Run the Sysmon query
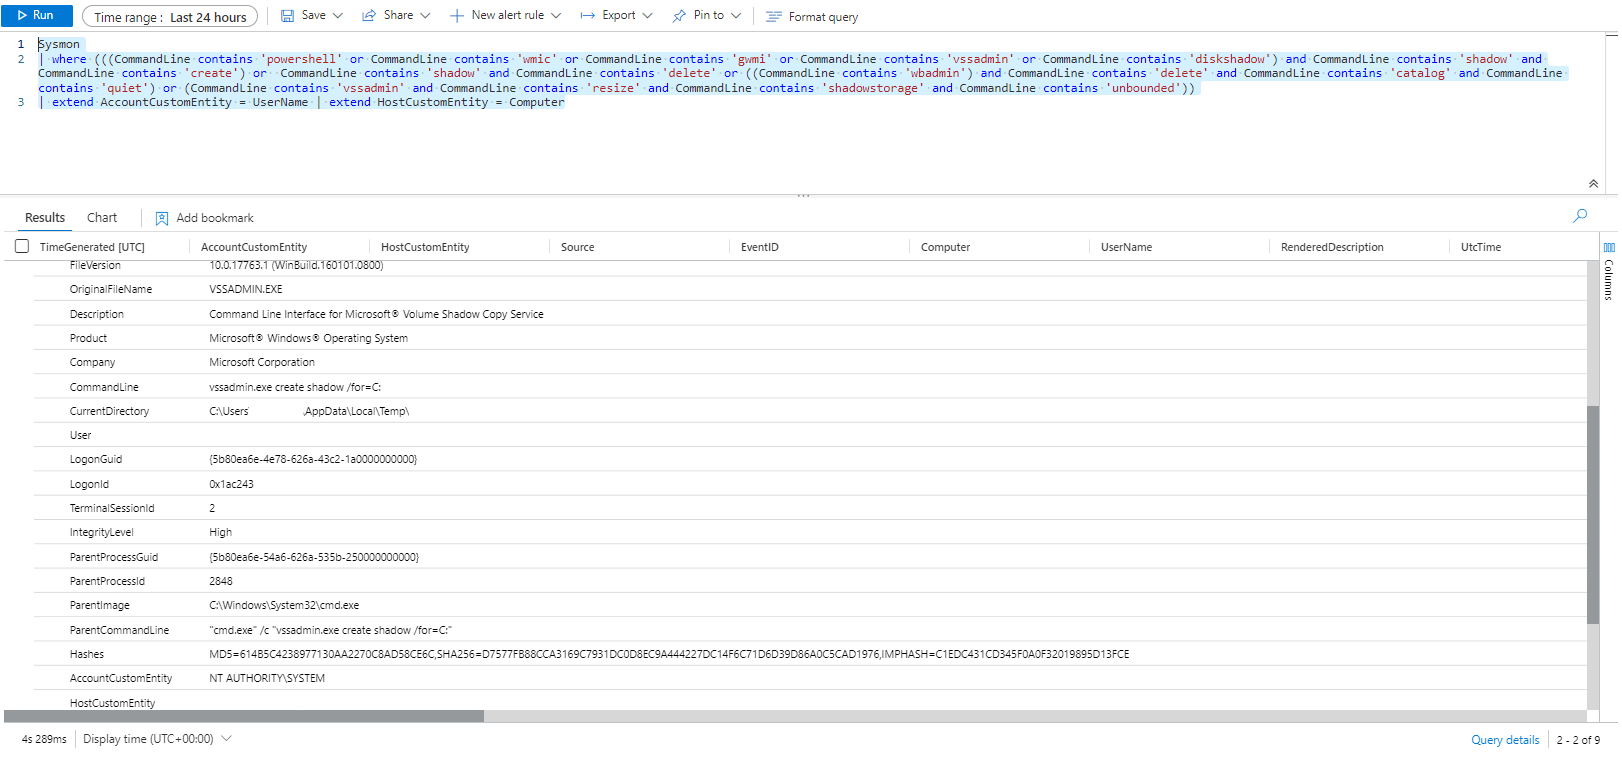This screenshot has width=1622, height=757. 36,16
